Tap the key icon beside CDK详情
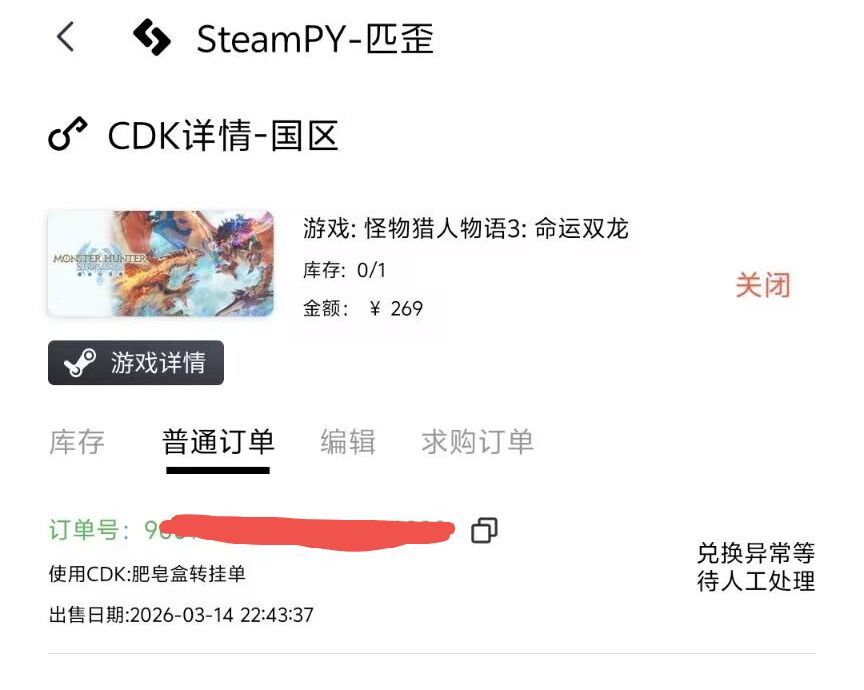Screen dimensions: 864x690 click(68, 134)
